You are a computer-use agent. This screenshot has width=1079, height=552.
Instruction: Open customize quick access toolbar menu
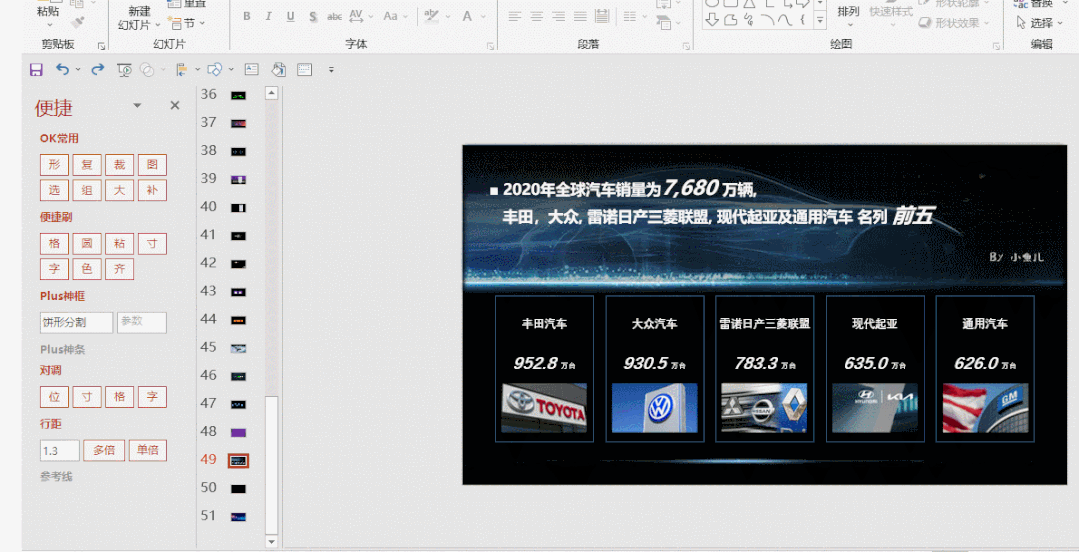(331, 70)
